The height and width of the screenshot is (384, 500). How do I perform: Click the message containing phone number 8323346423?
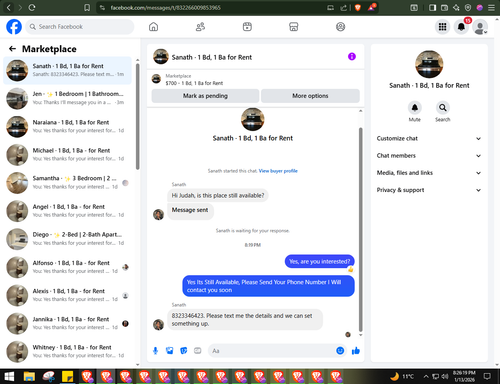245,319
